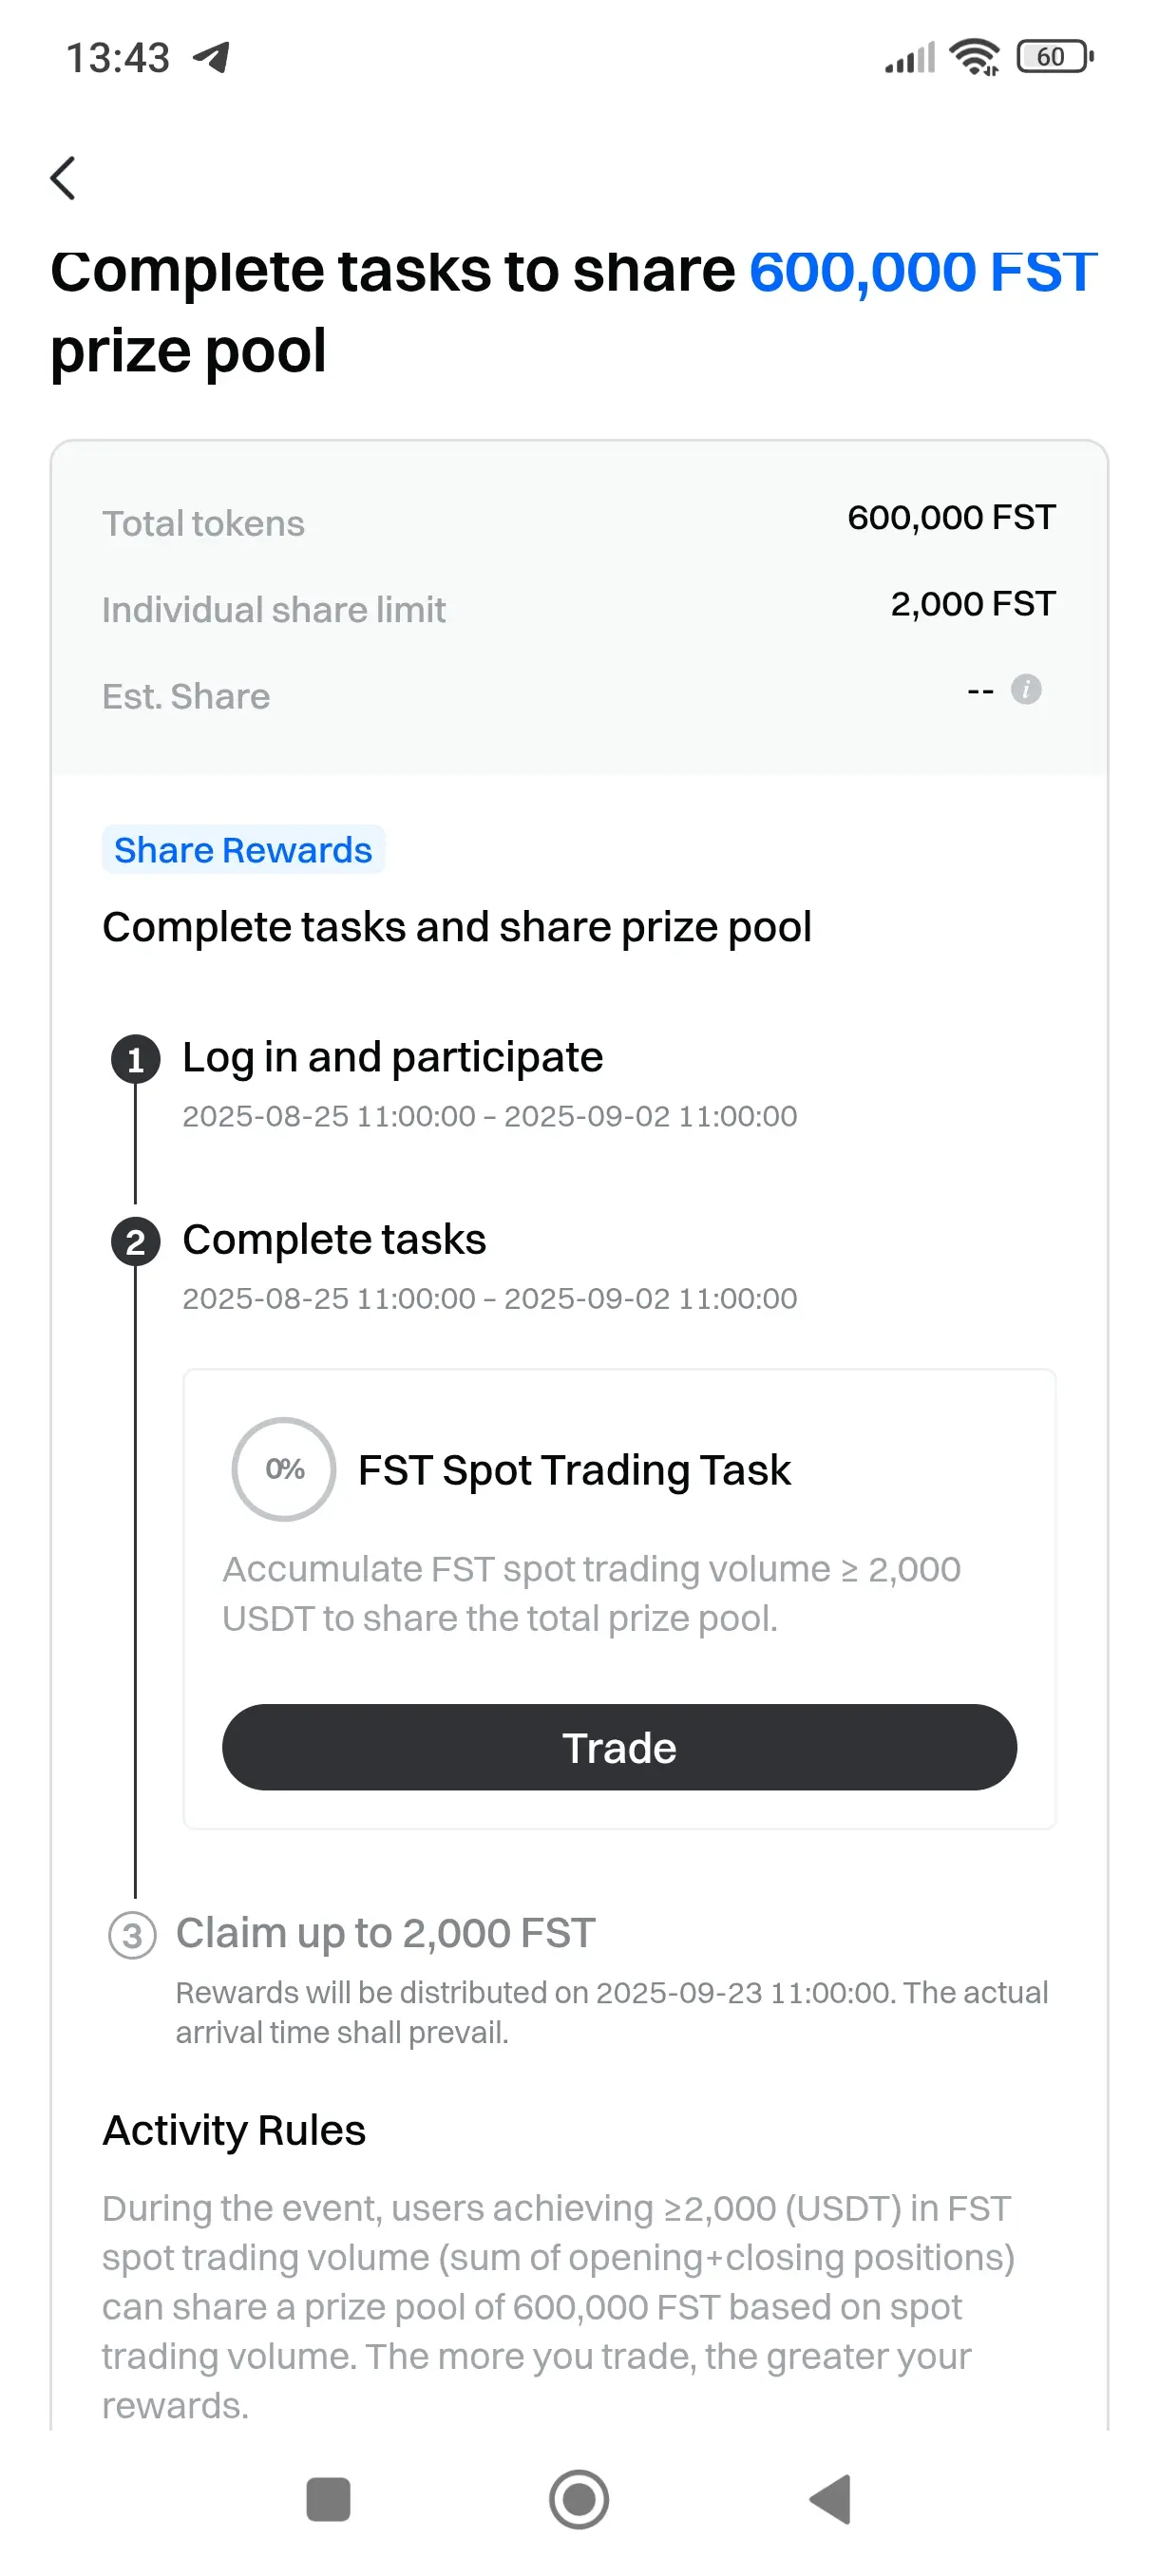
Task: Tap step 3 circle marker
Action: pyautogui.click(x=132, y=1936)
